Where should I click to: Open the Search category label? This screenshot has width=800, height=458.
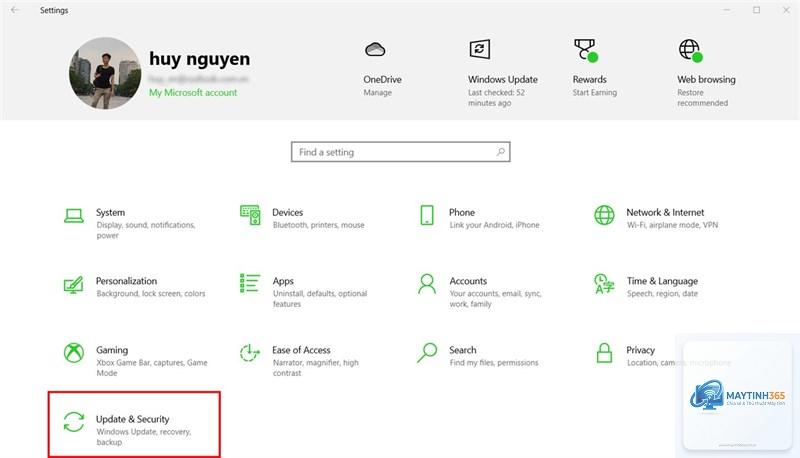[x=463, y=350]
